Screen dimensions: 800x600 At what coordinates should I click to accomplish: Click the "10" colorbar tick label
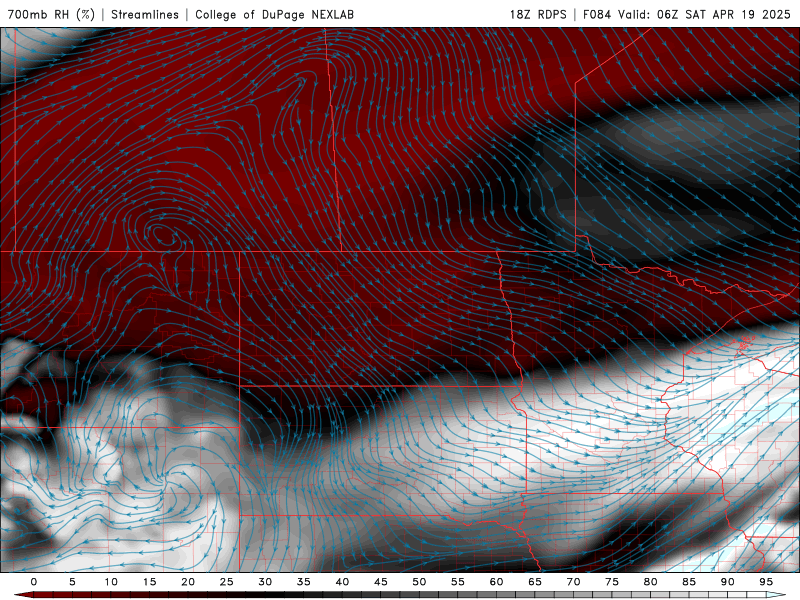111,582
